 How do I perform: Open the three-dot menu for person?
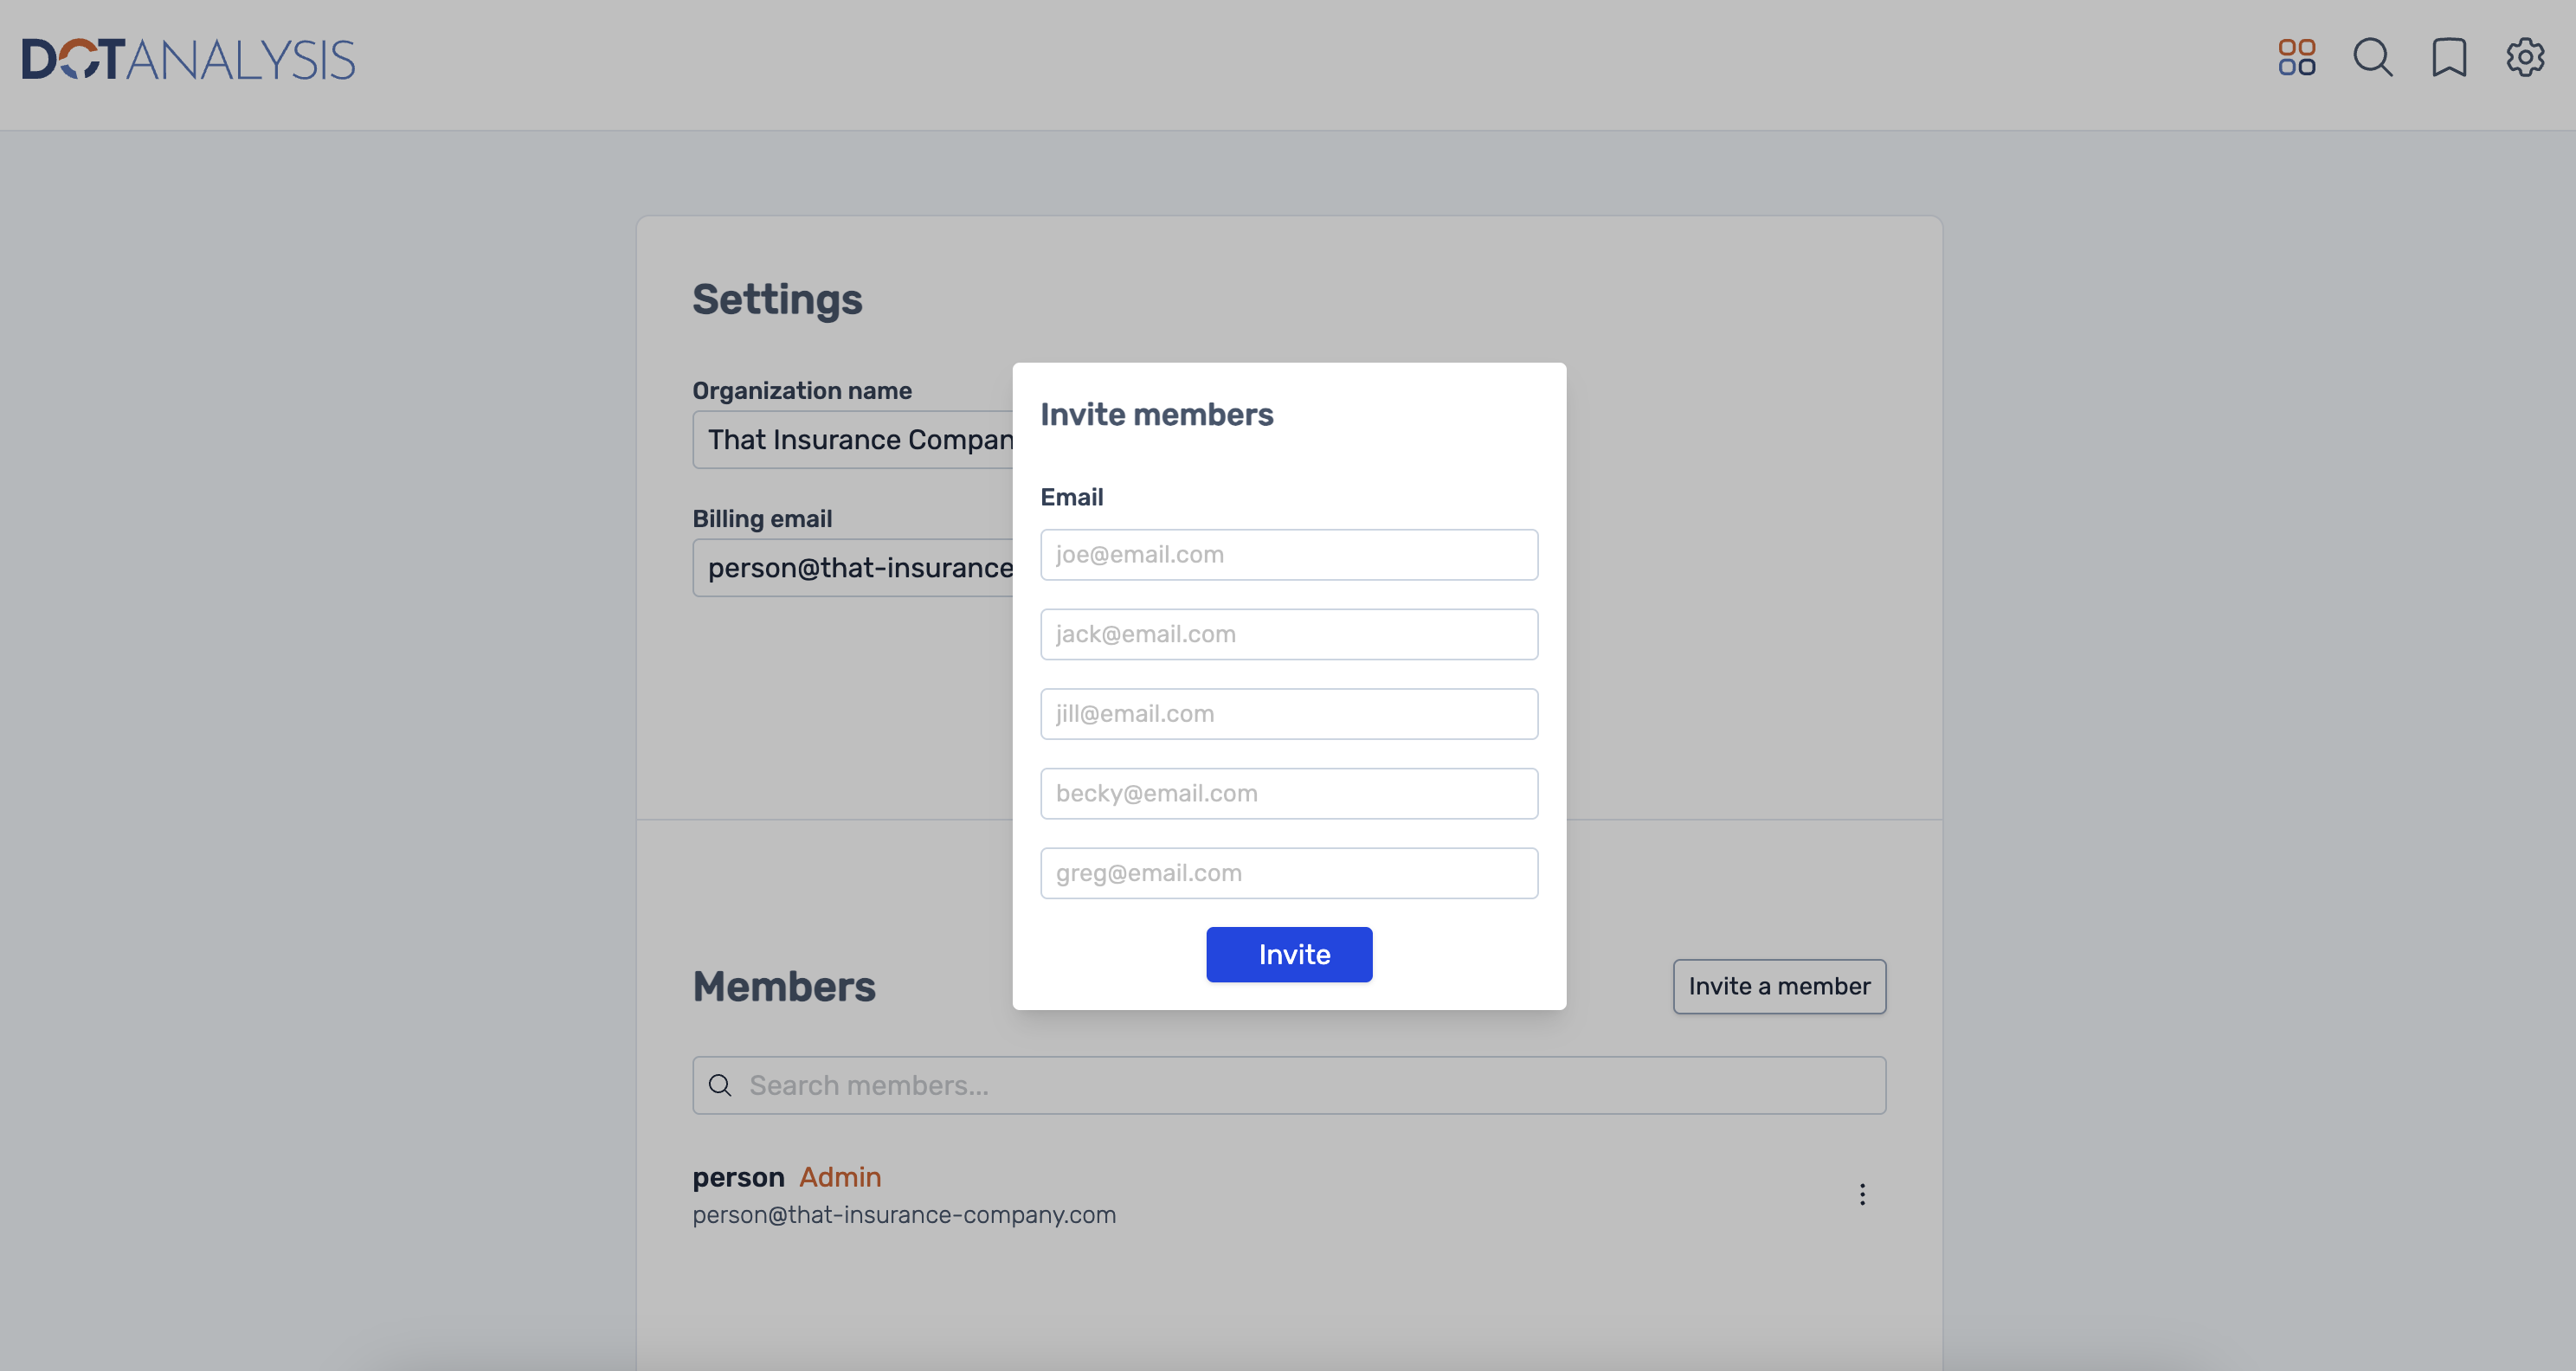[x=1862, y=1194]
